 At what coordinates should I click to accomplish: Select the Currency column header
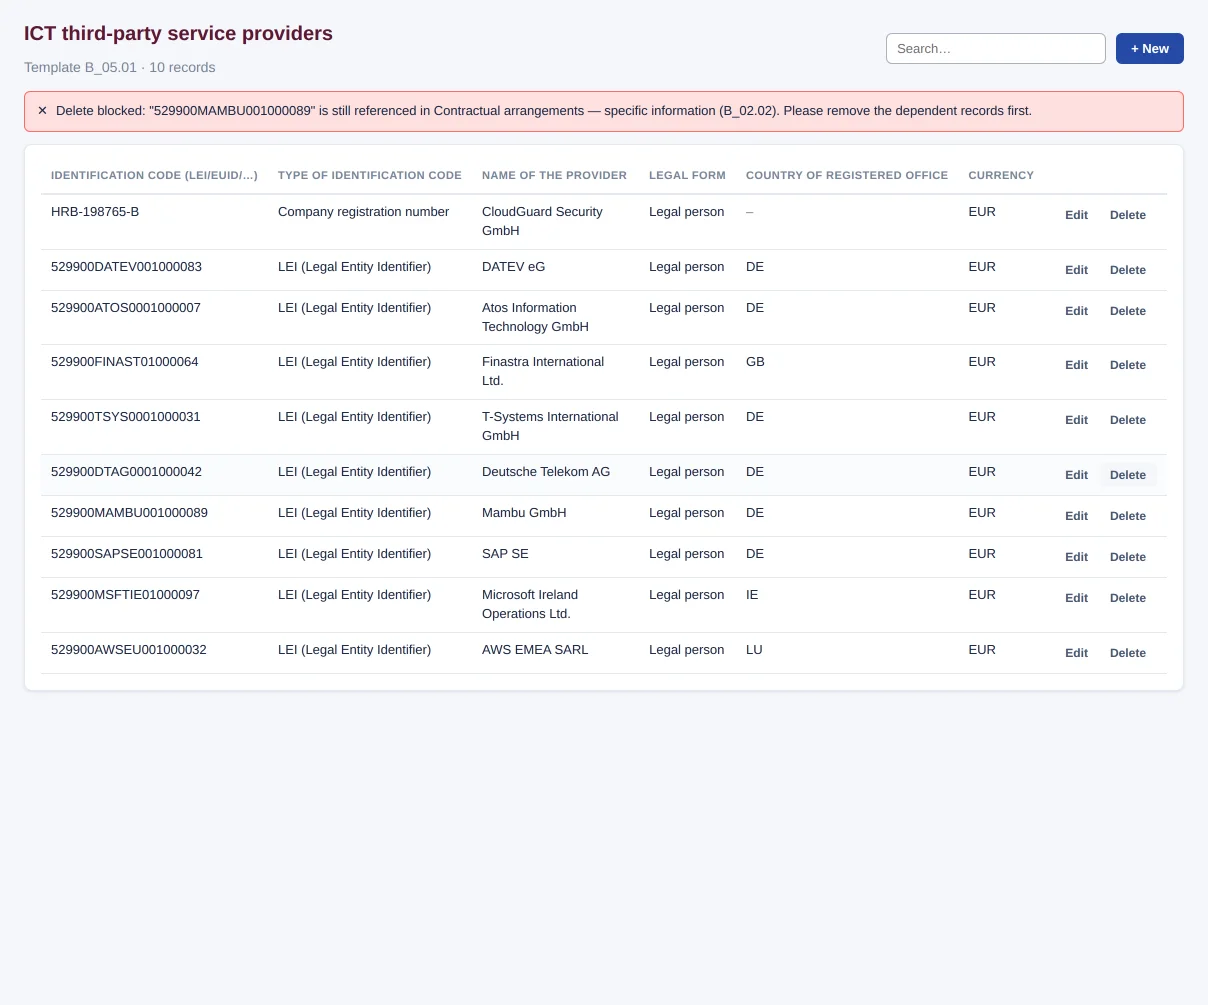pos(1001,175)
